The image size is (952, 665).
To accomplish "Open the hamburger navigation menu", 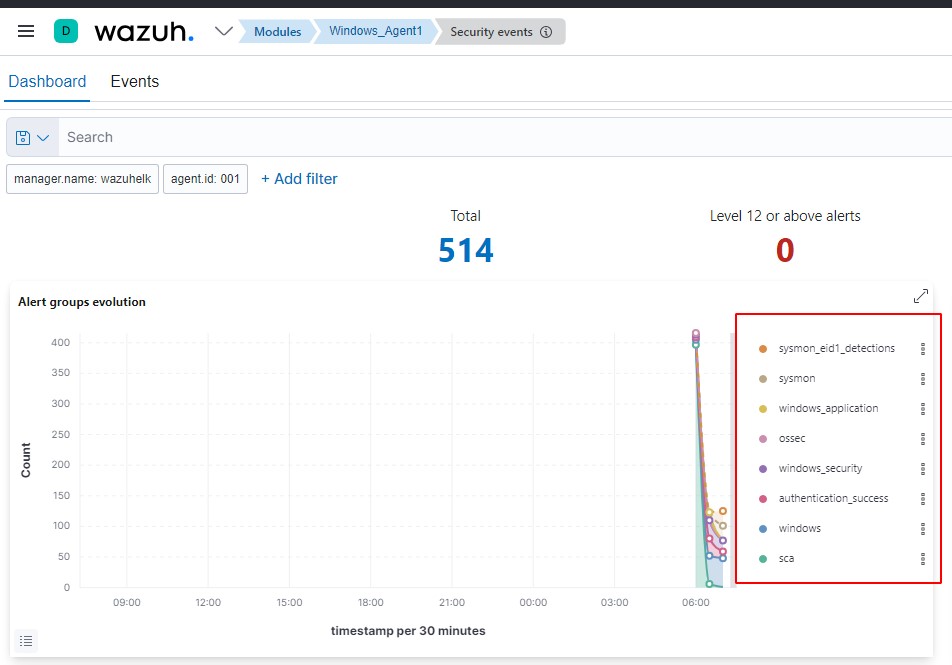I will (x=26, y=31).
